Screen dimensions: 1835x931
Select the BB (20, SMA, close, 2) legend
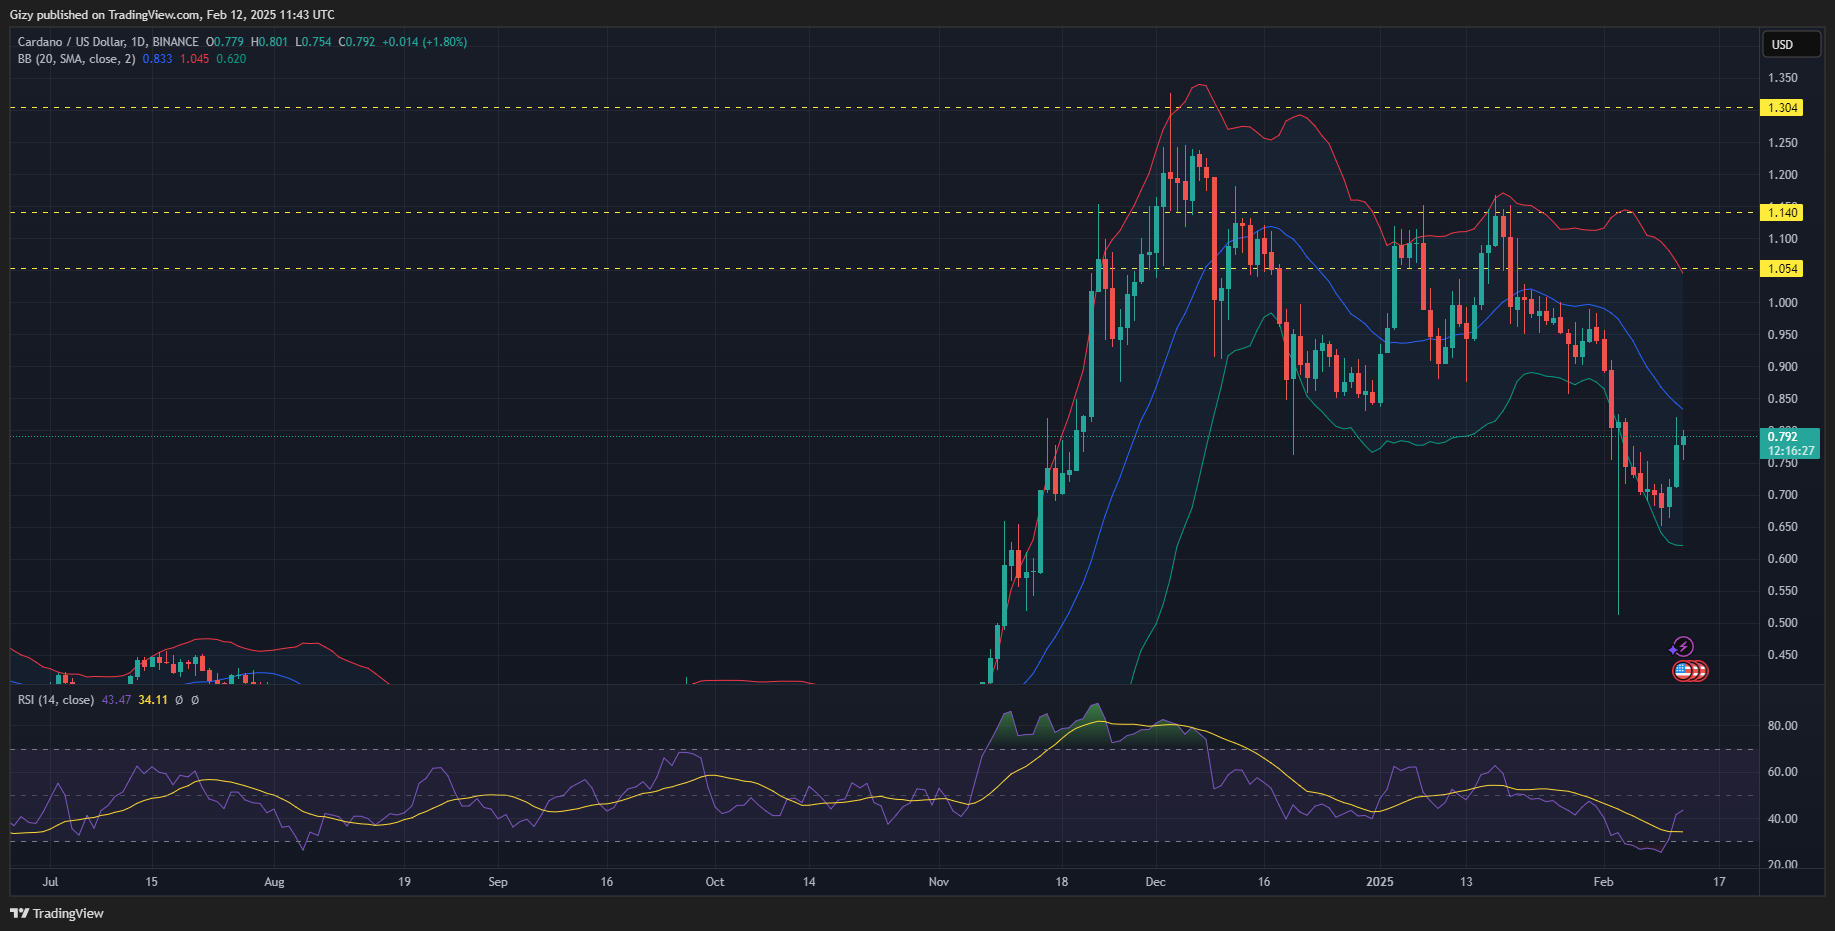tap(76, 59)
